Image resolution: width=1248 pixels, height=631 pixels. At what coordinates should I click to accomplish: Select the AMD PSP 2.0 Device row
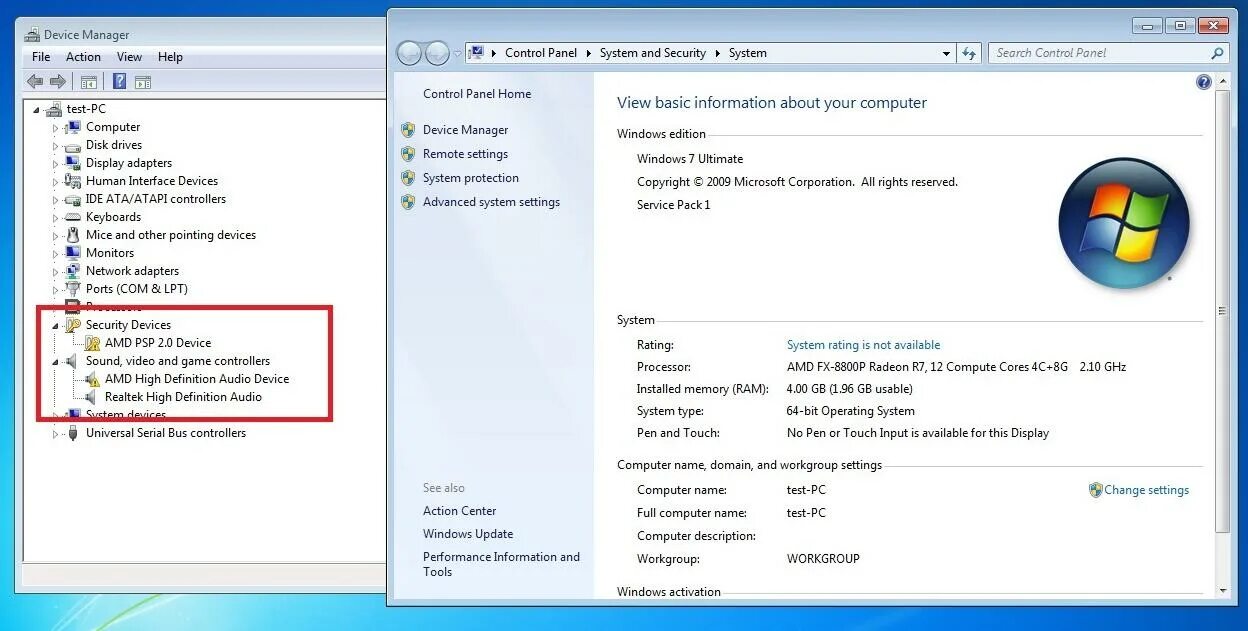(x=158, y=343)
